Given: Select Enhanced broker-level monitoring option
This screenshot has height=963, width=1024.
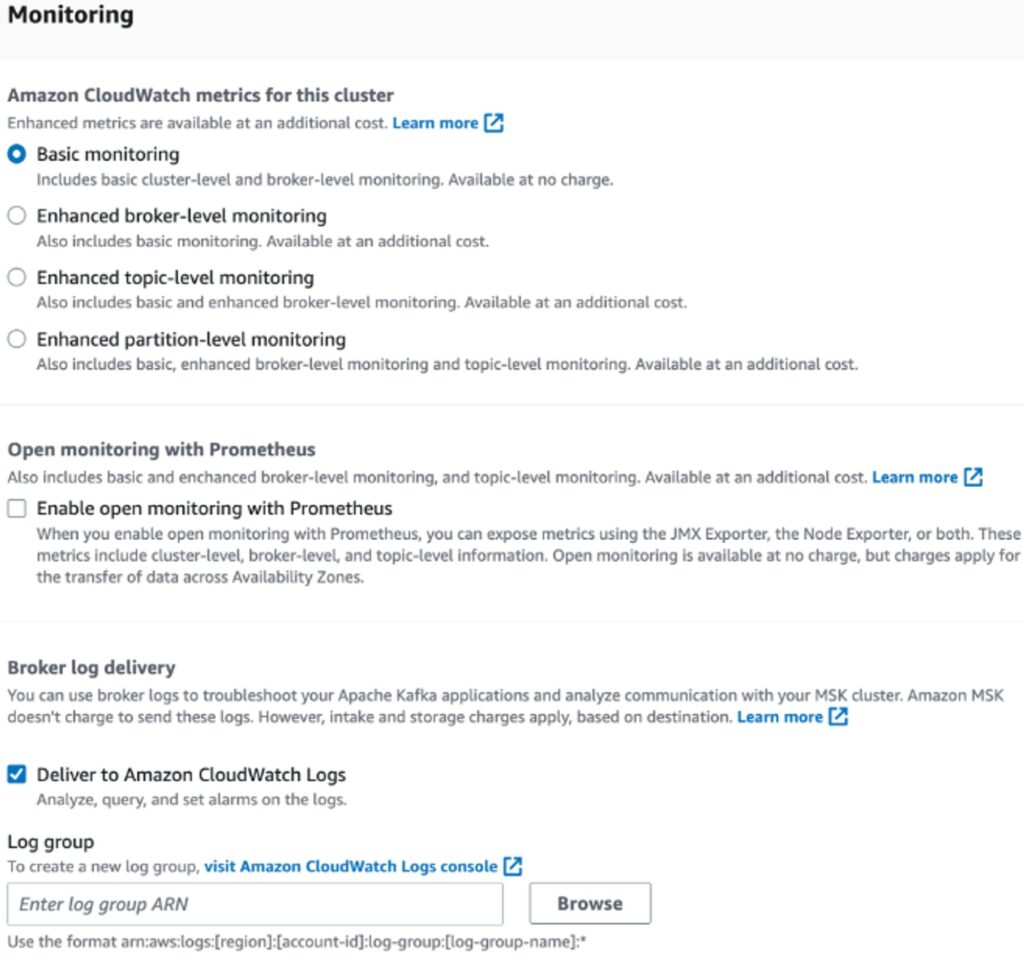Looking at the screenshot, I should click(x=16, y=215).
